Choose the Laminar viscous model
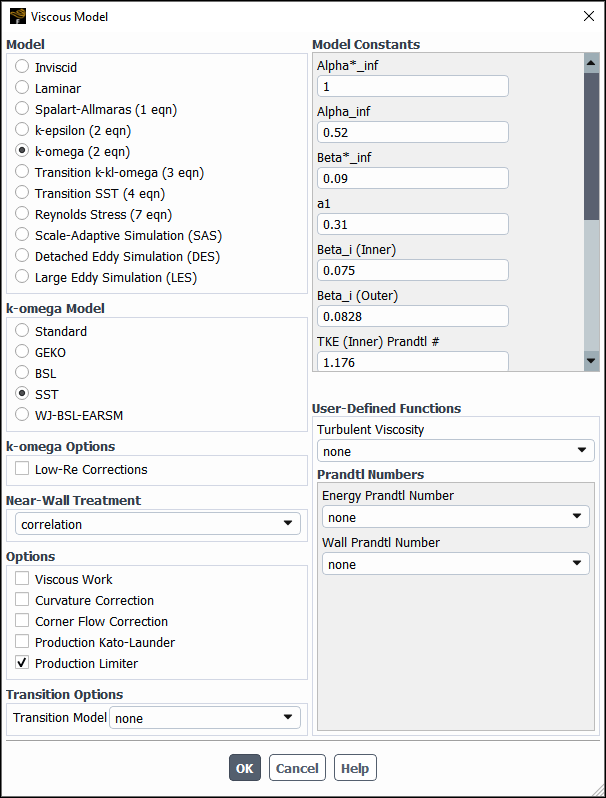The height and width of the screenshot is (798, 606). point(23,88)
